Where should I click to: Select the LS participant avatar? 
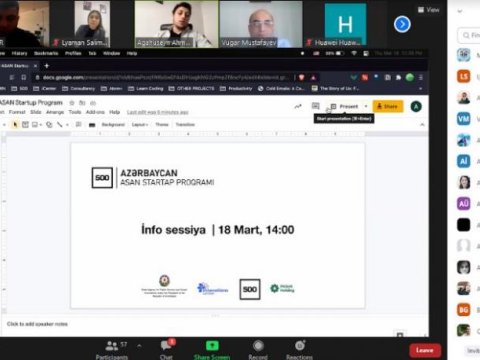[x=464, y=76]
